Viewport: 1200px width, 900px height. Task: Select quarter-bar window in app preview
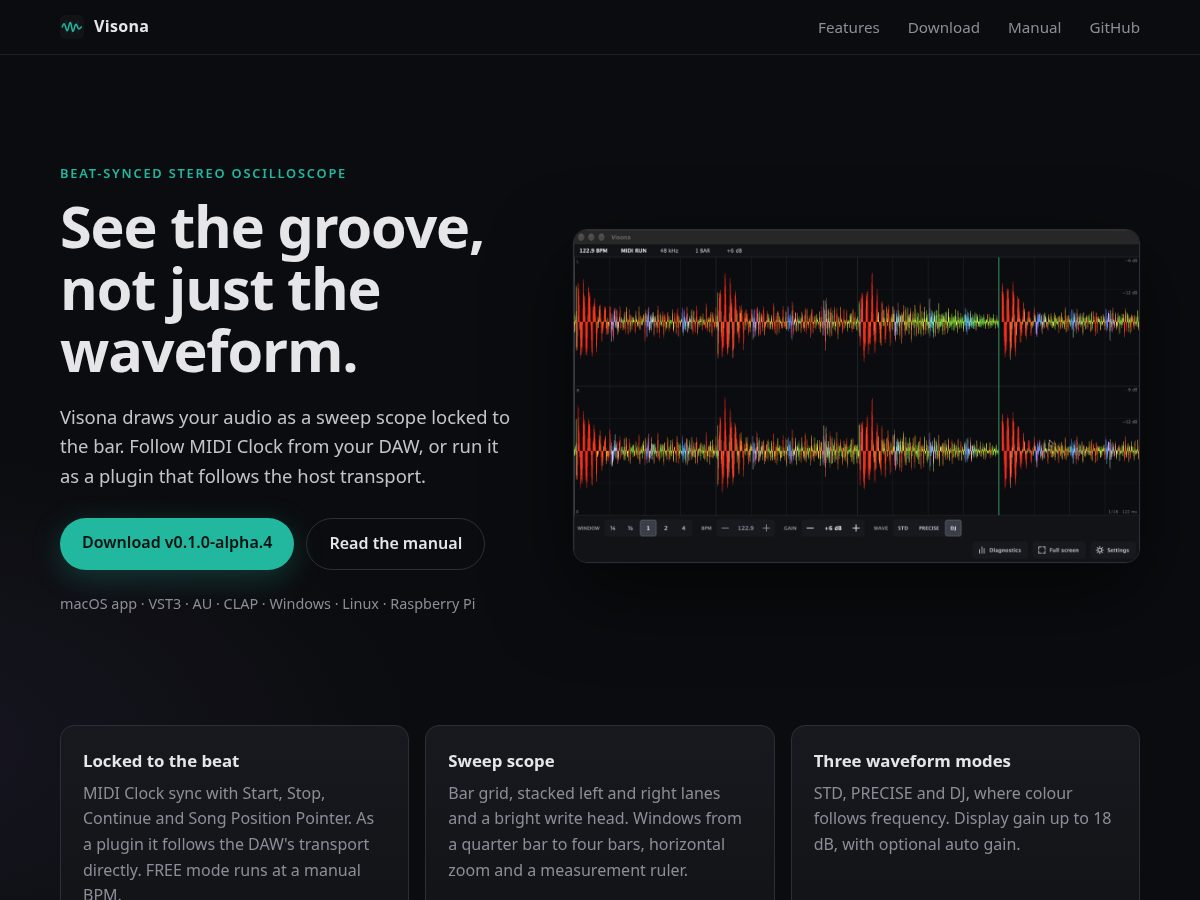(613, 528)
